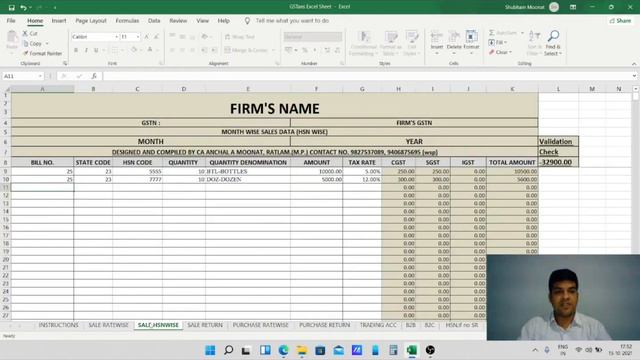This screenshot has height=360, width=640.
Task: Select the Format Painter tool
Action: [42, 53]
